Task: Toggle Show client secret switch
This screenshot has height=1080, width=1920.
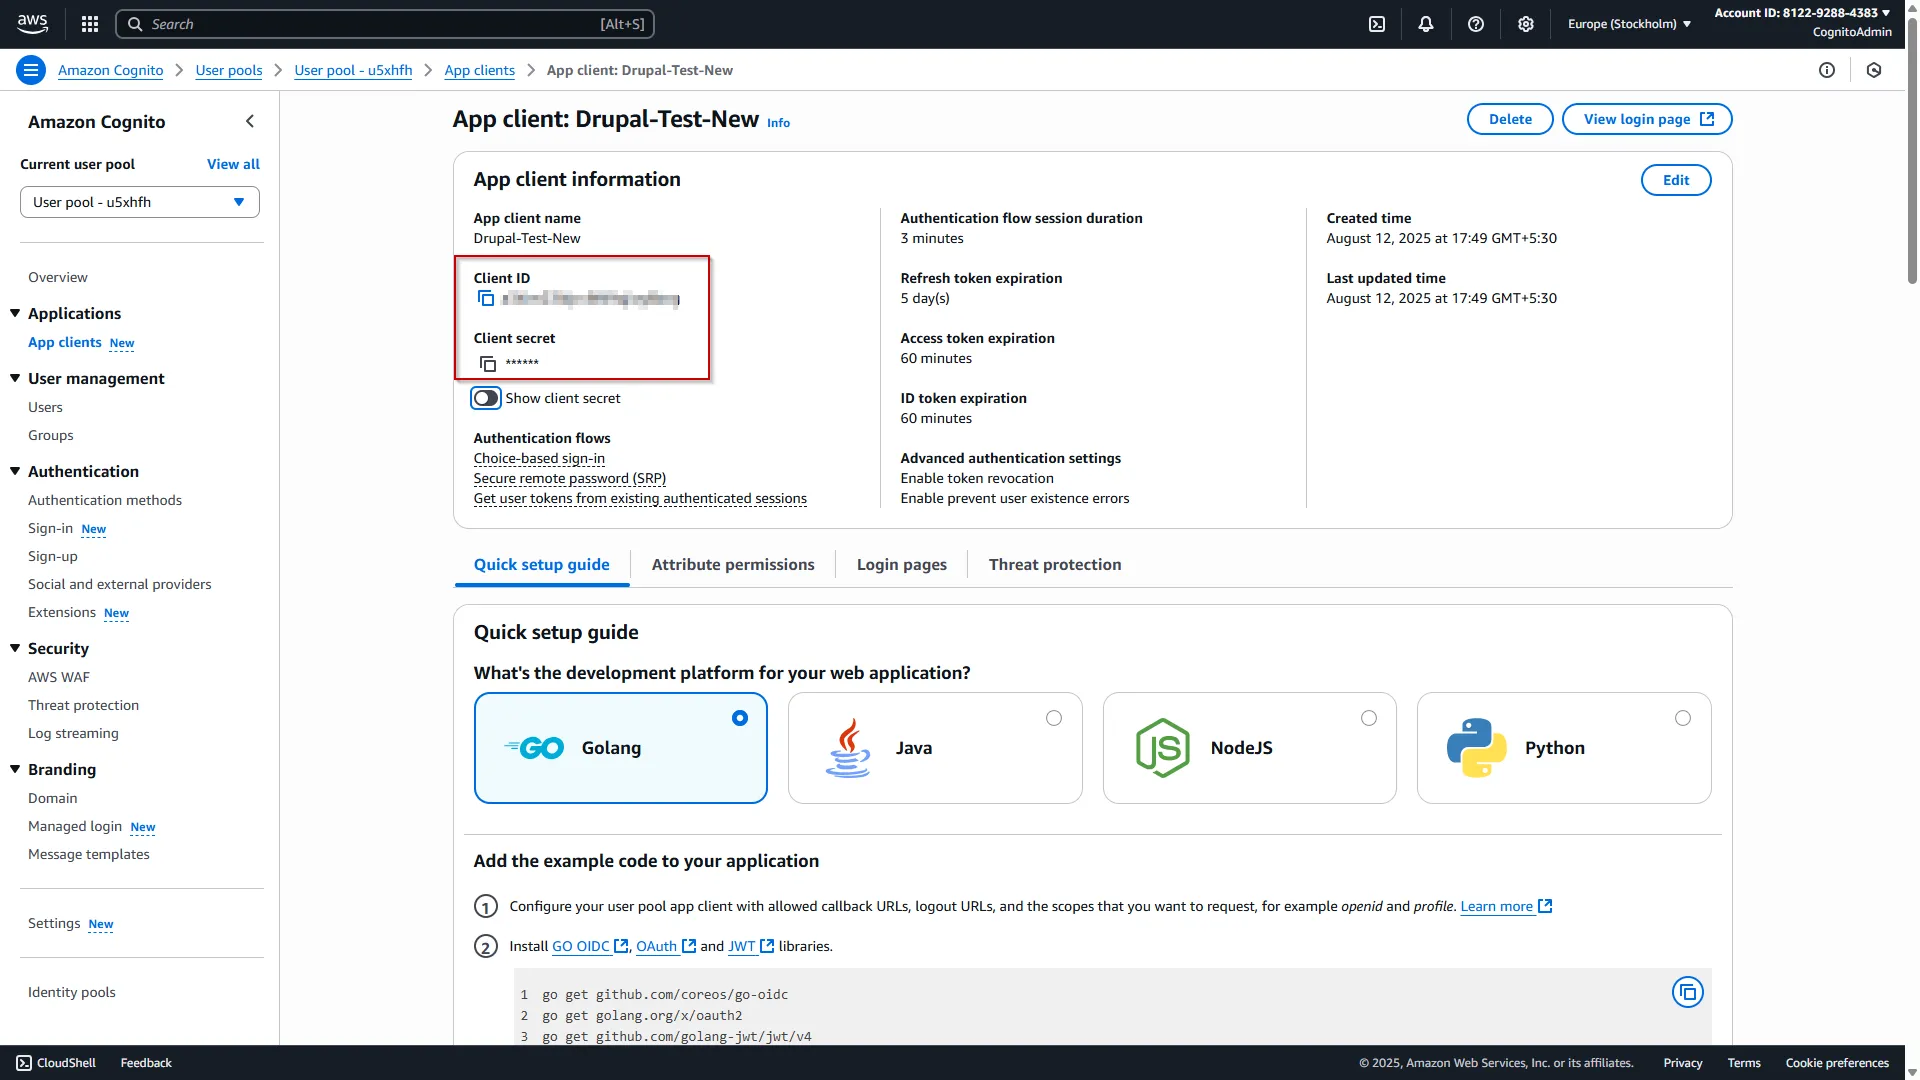Action: coord(486,398)
